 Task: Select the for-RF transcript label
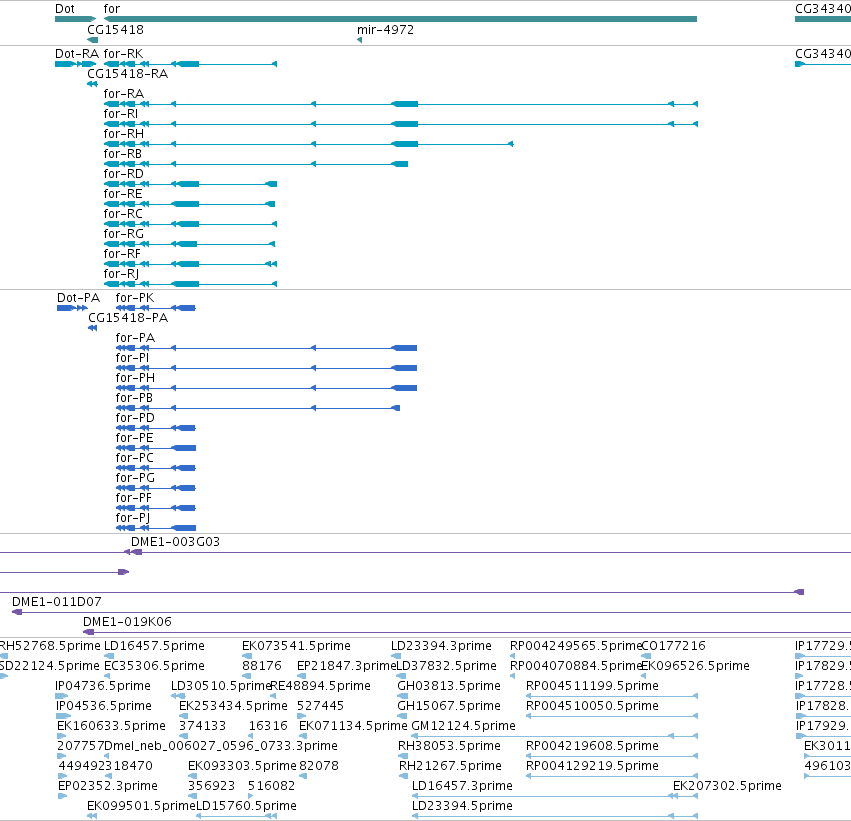point(122,254)
